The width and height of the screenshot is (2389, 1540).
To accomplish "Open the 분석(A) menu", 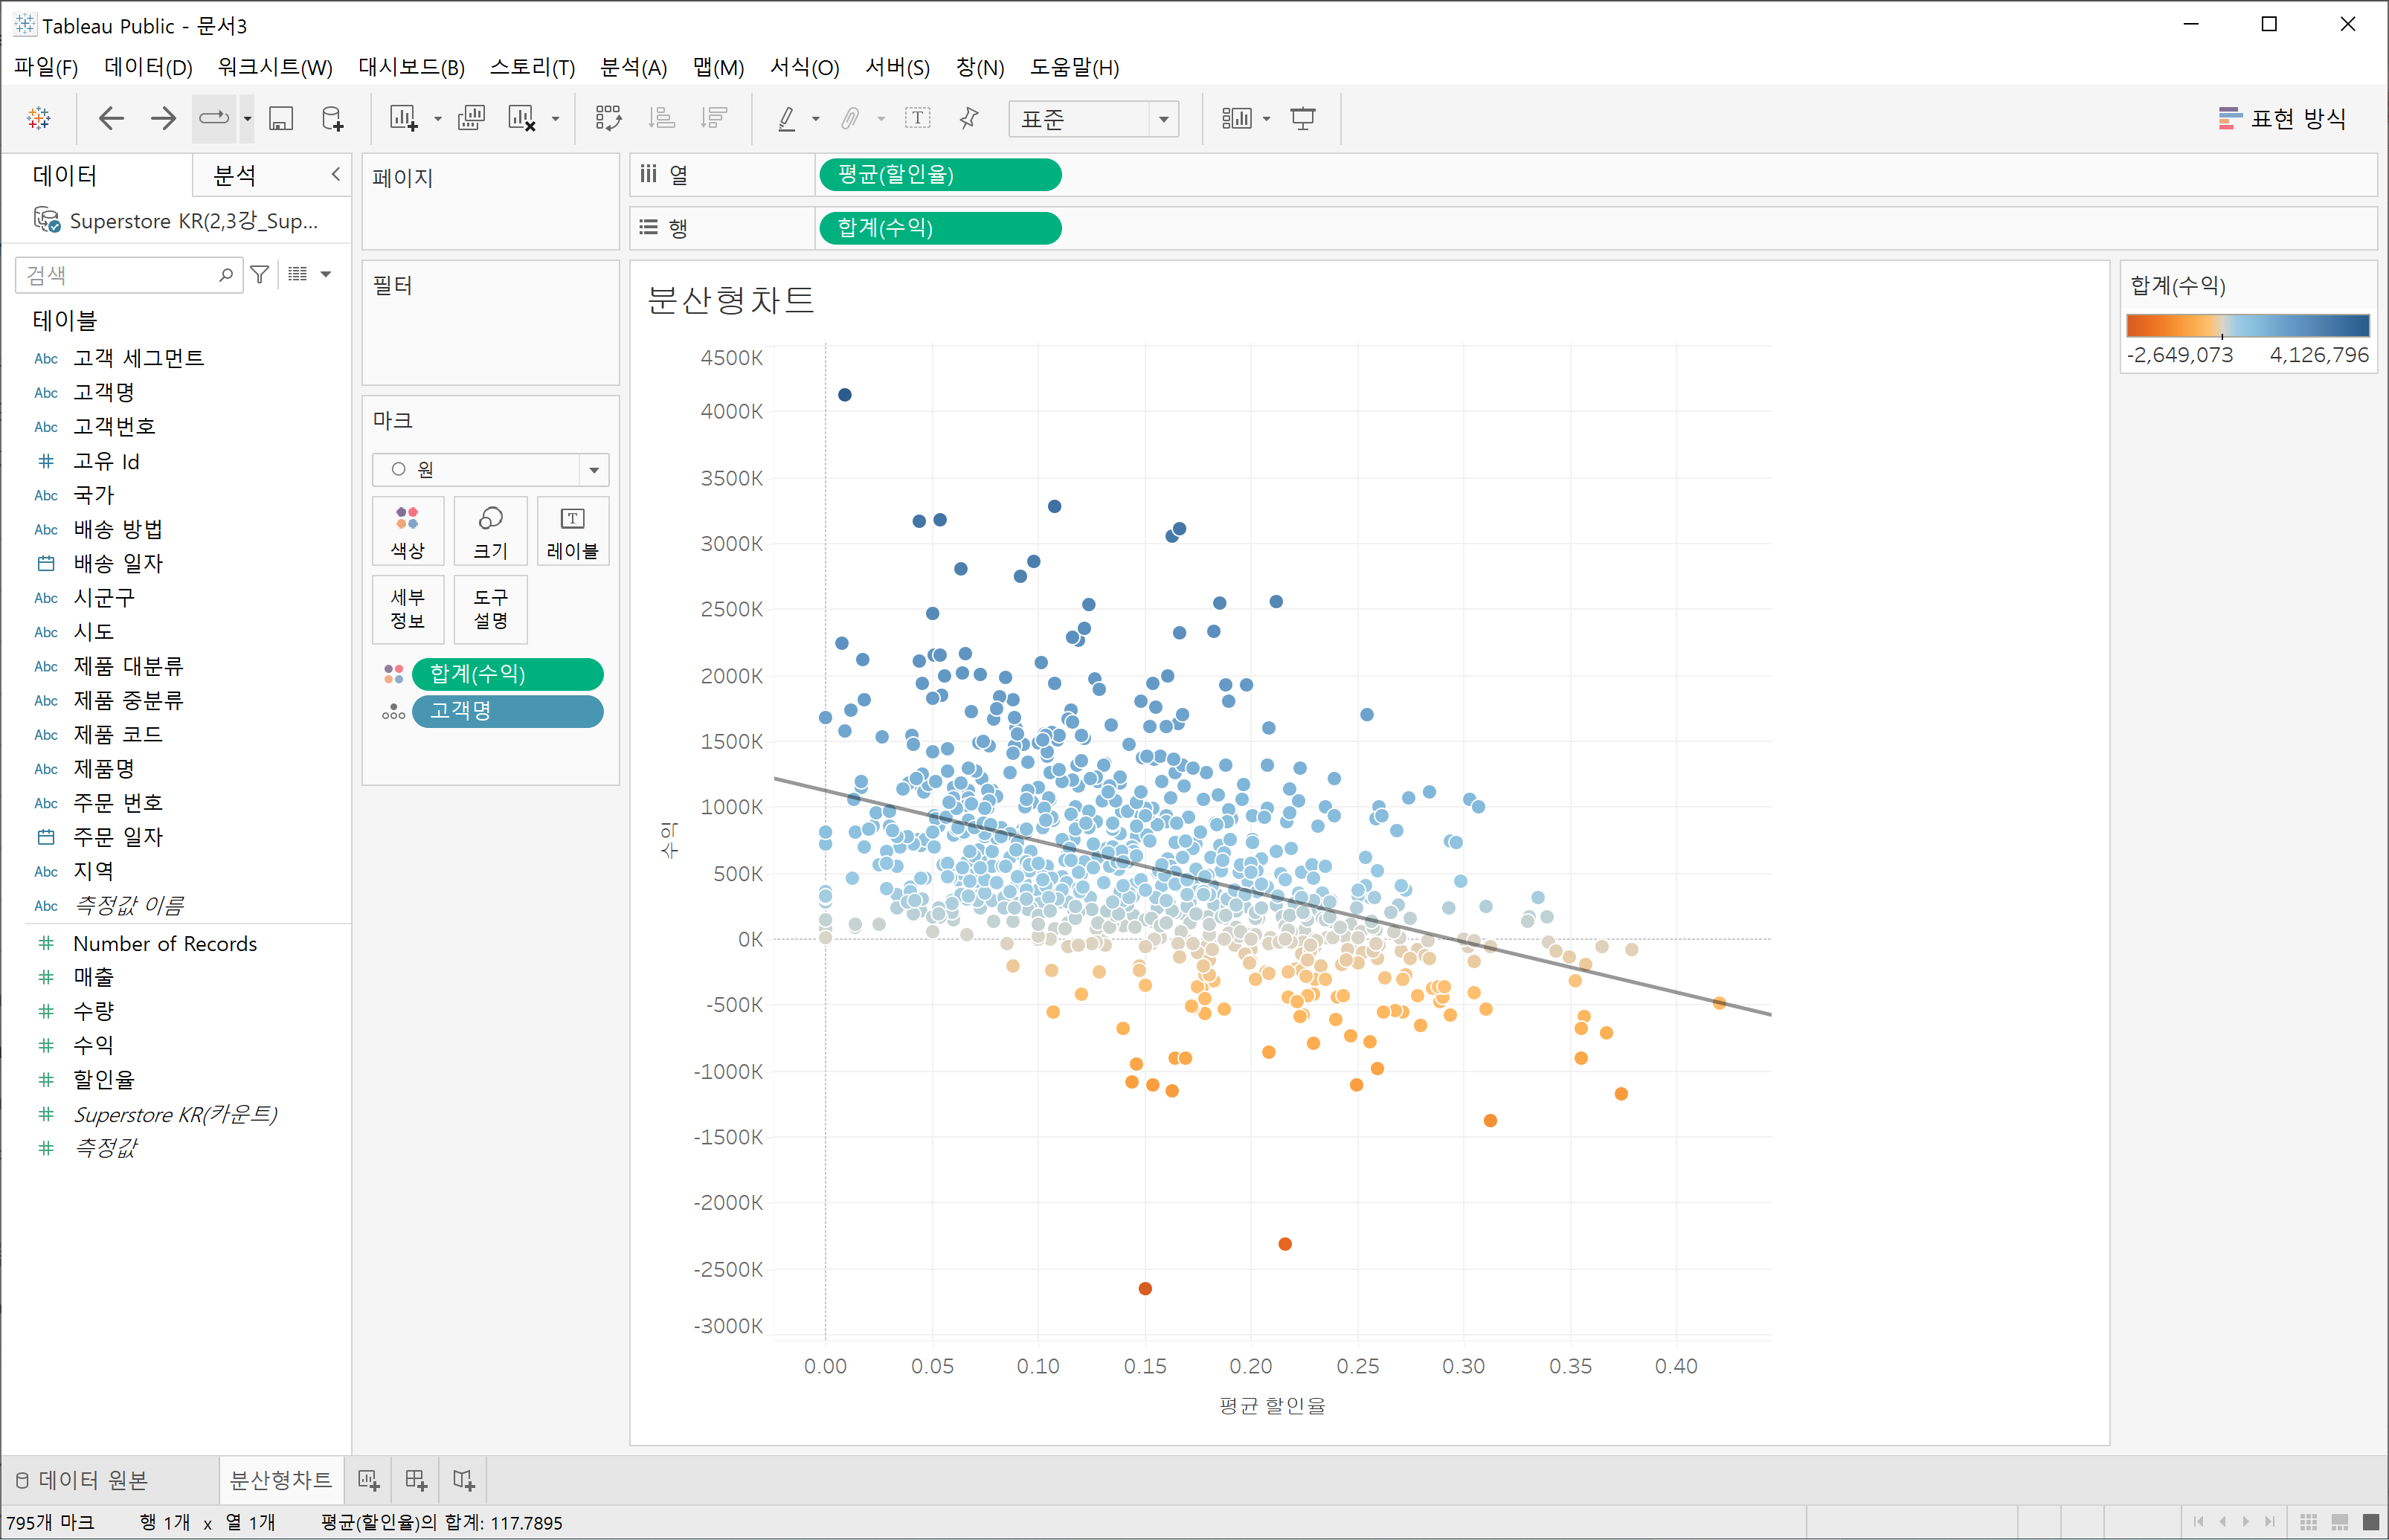I will tap(633, 67).
